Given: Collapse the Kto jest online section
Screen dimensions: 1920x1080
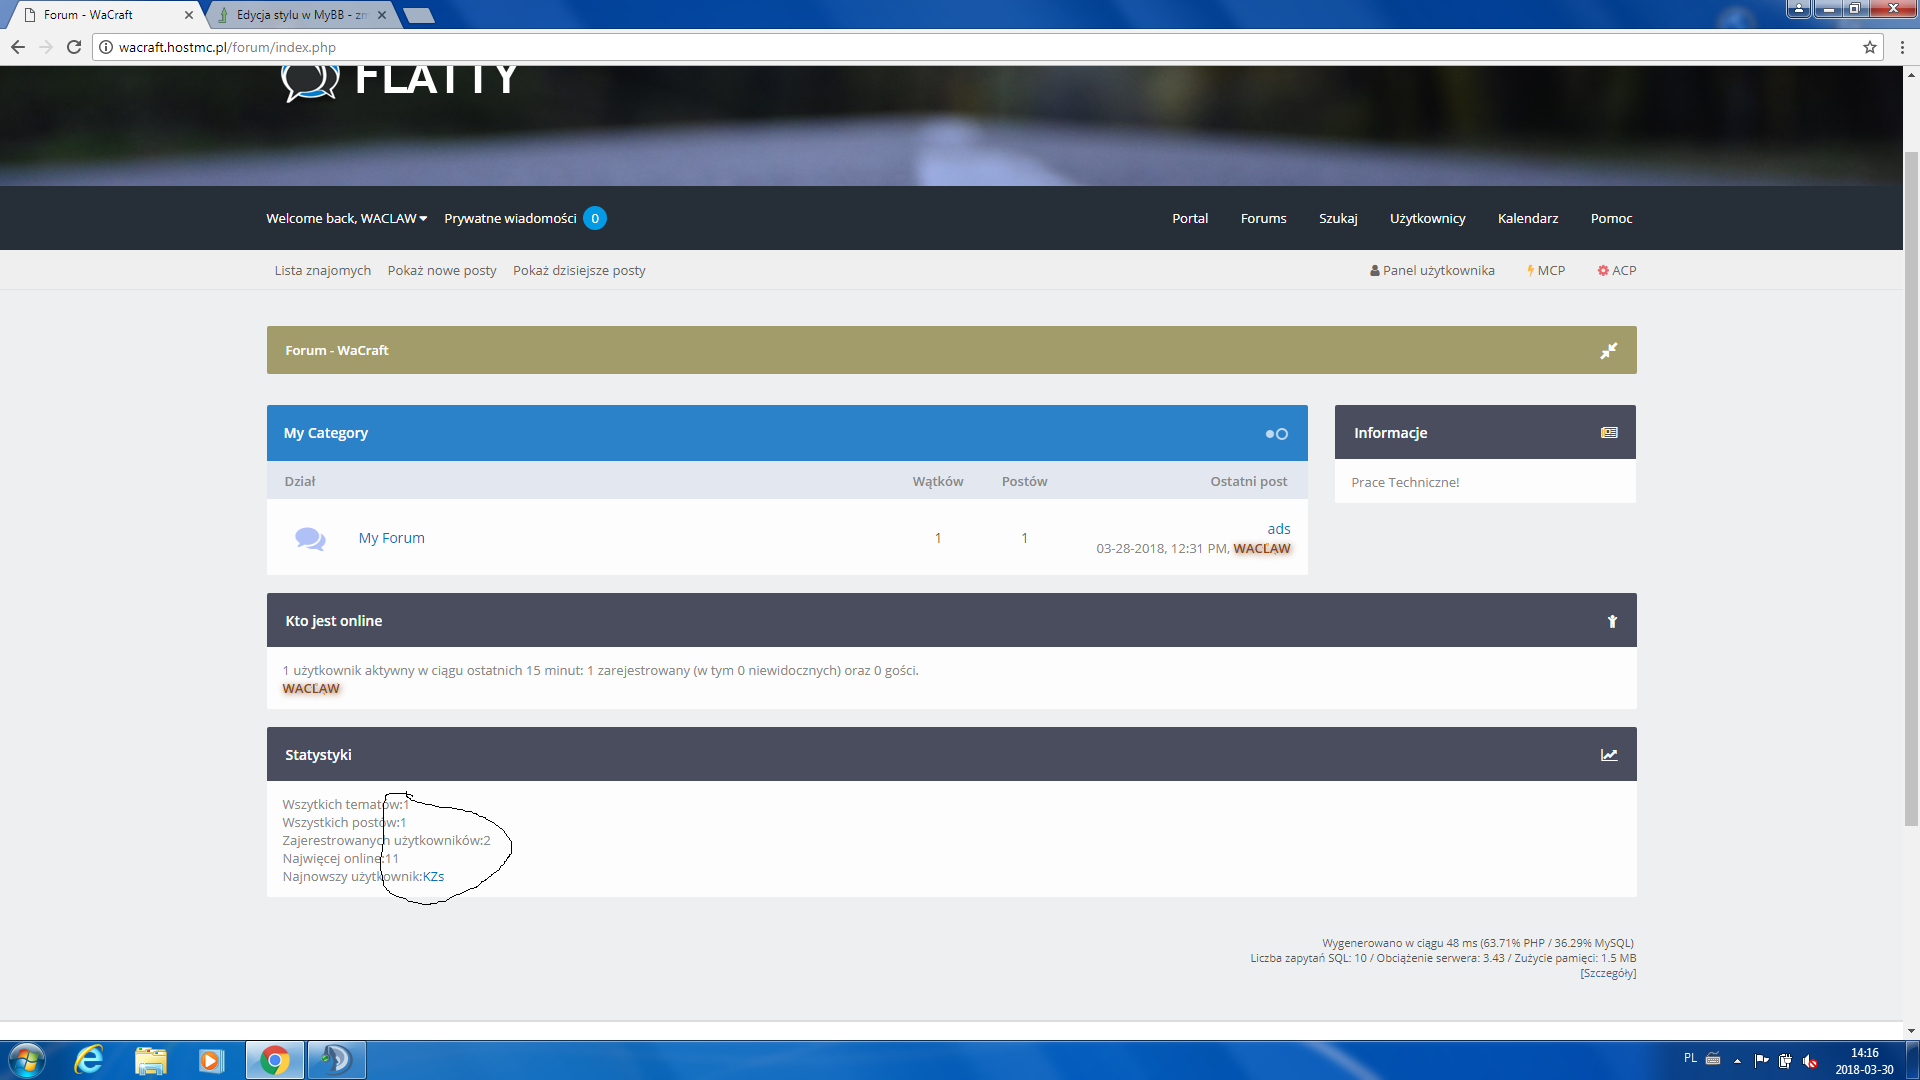Looking at the screenshot, I should point(1612,621).
